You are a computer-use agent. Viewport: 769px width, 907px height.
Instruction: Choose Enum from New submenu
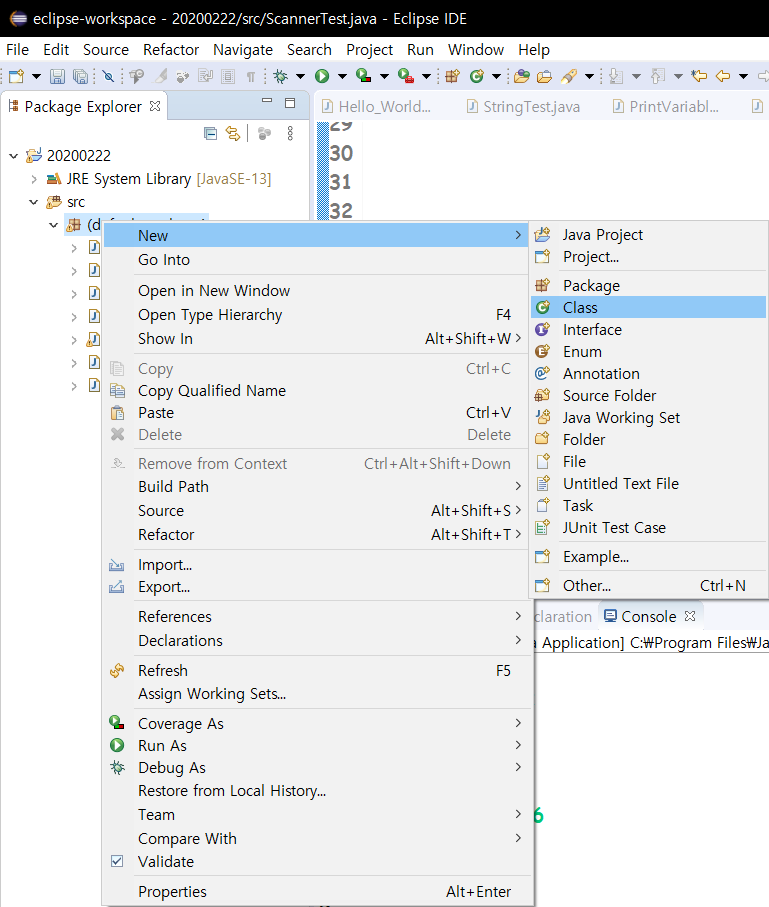pos(648,352)
